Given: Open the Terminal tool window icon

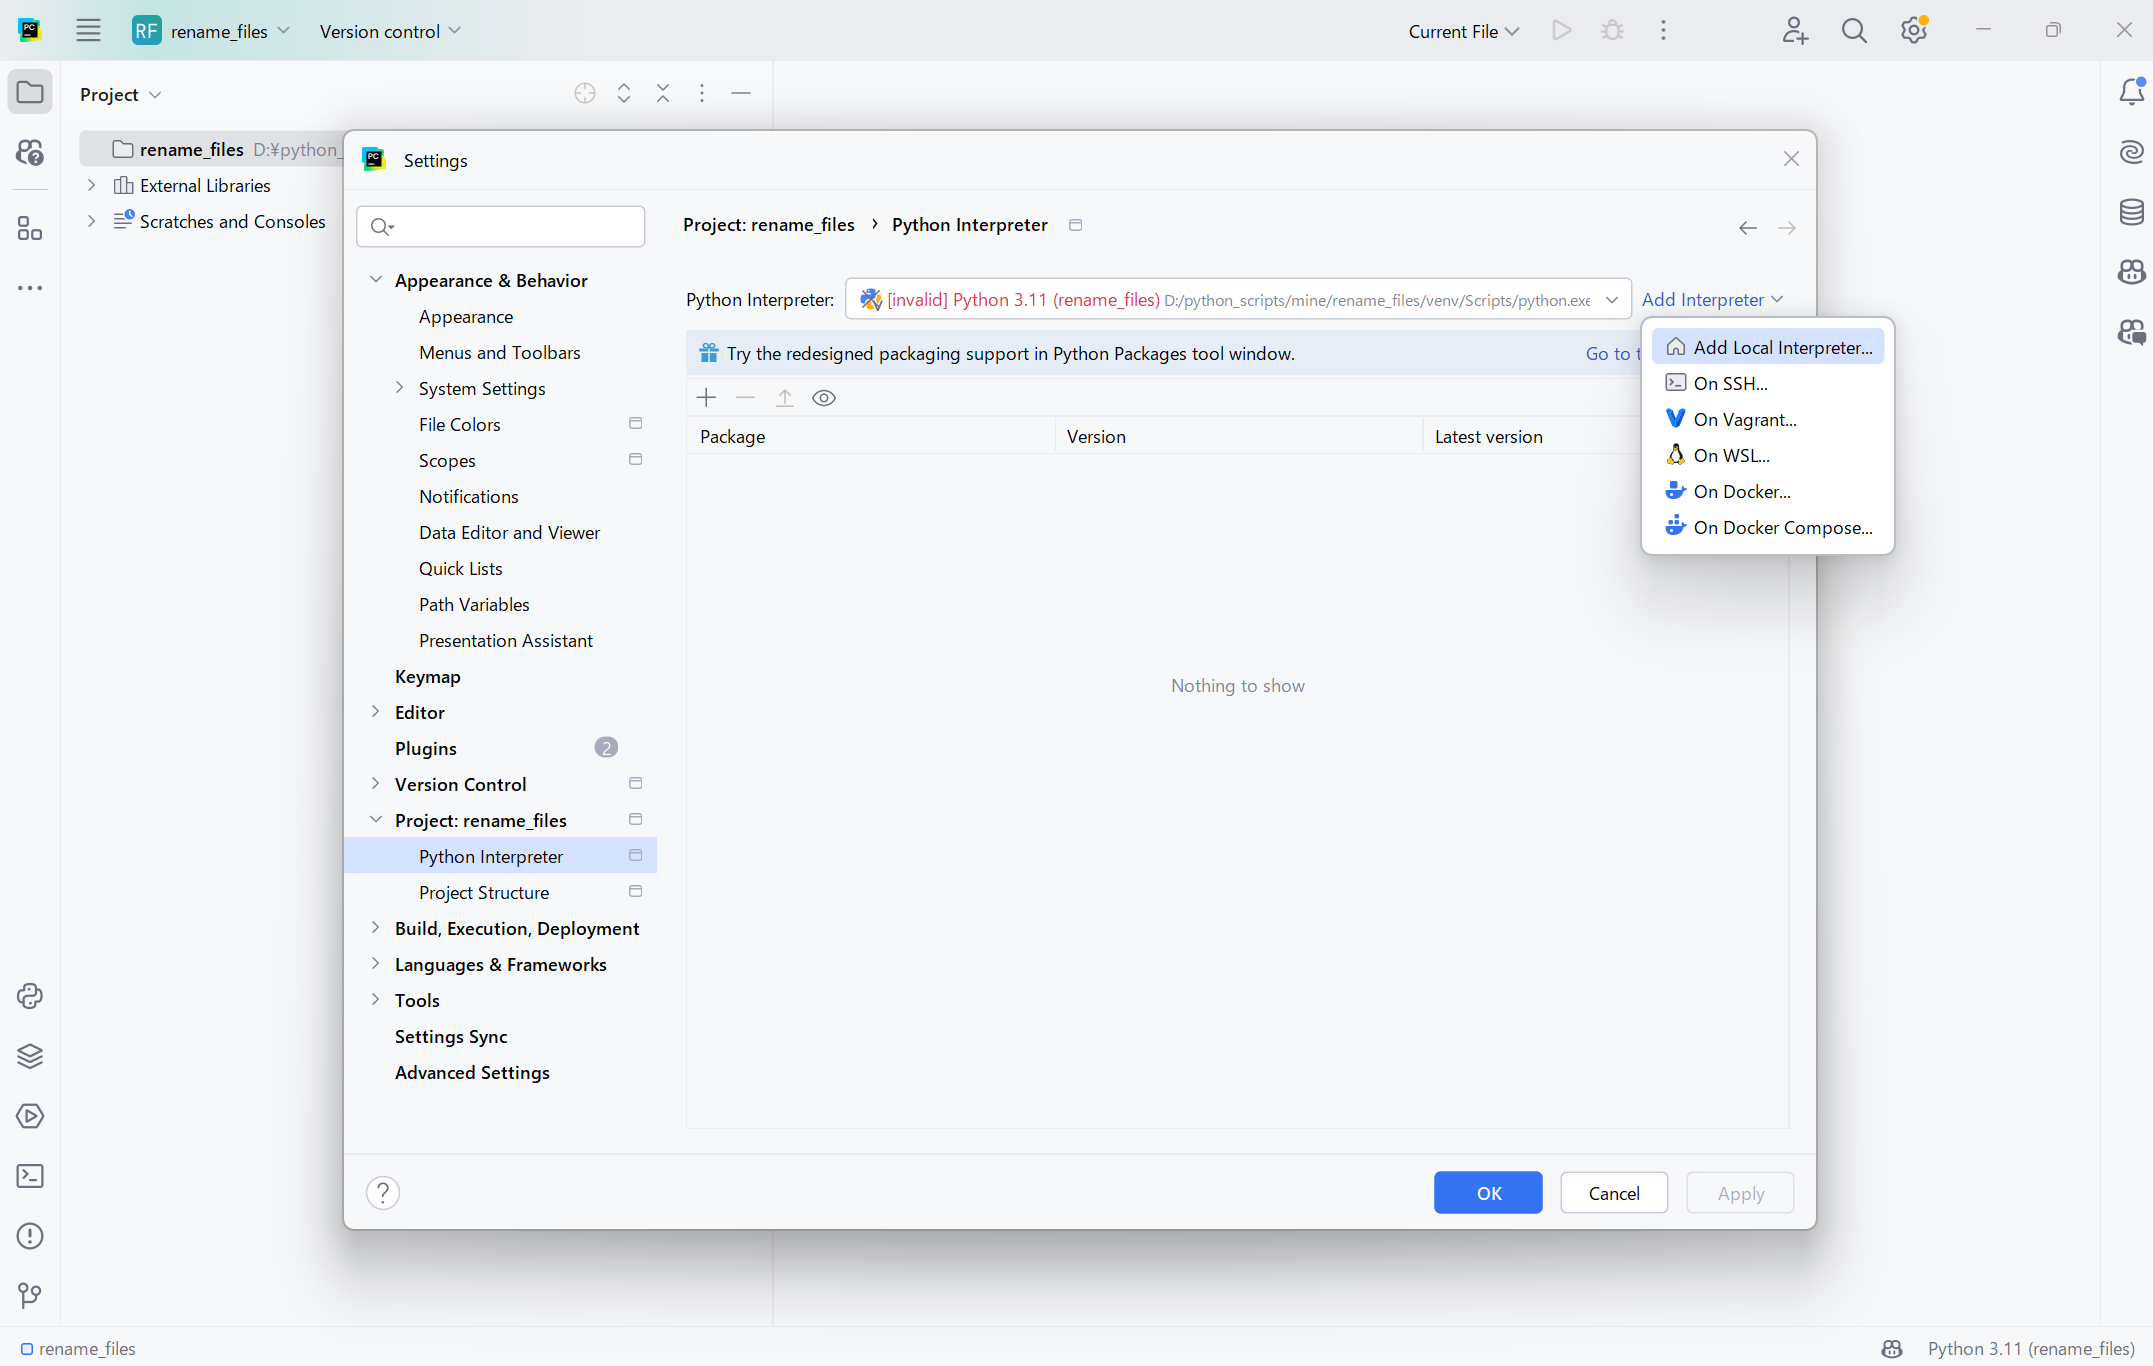Looking at the screenshot, I should (30, 1176).
